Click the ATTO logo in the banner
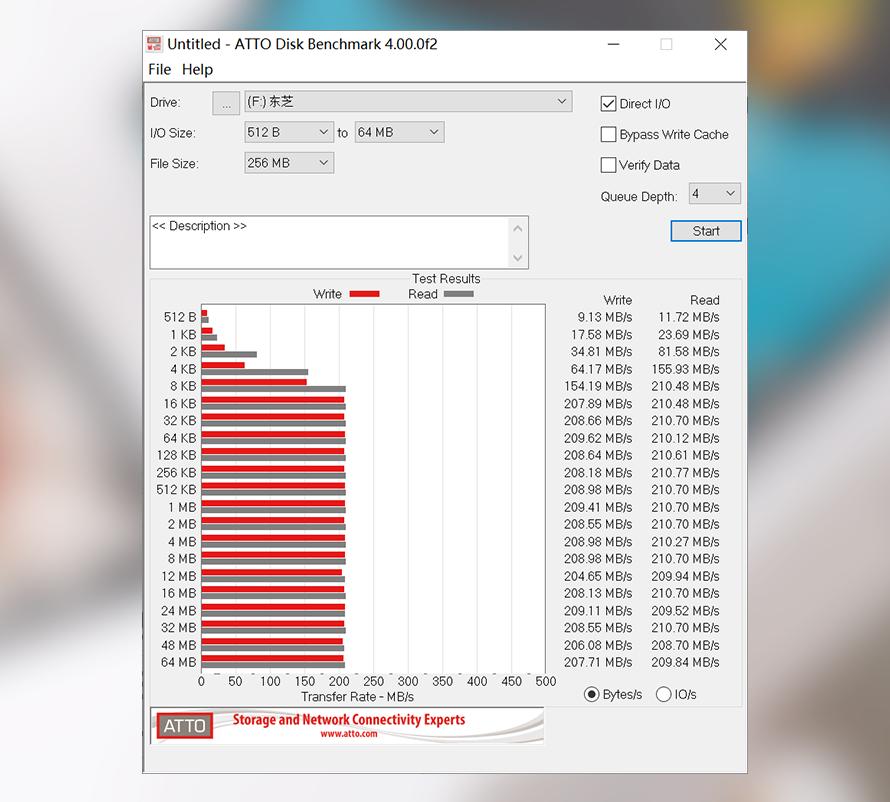Viewport: 890px width, 802px height. tap(184, 726)
